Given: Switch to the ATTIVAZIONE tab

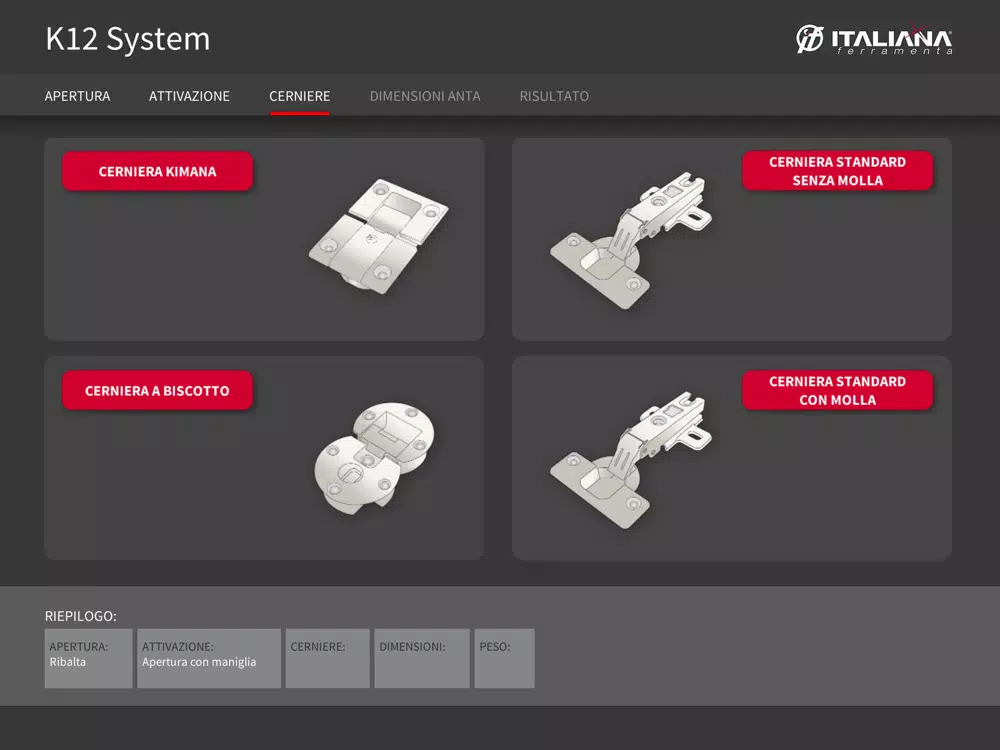Looking at the screenshot, I should pyautogui.click(x=189, y=96).
